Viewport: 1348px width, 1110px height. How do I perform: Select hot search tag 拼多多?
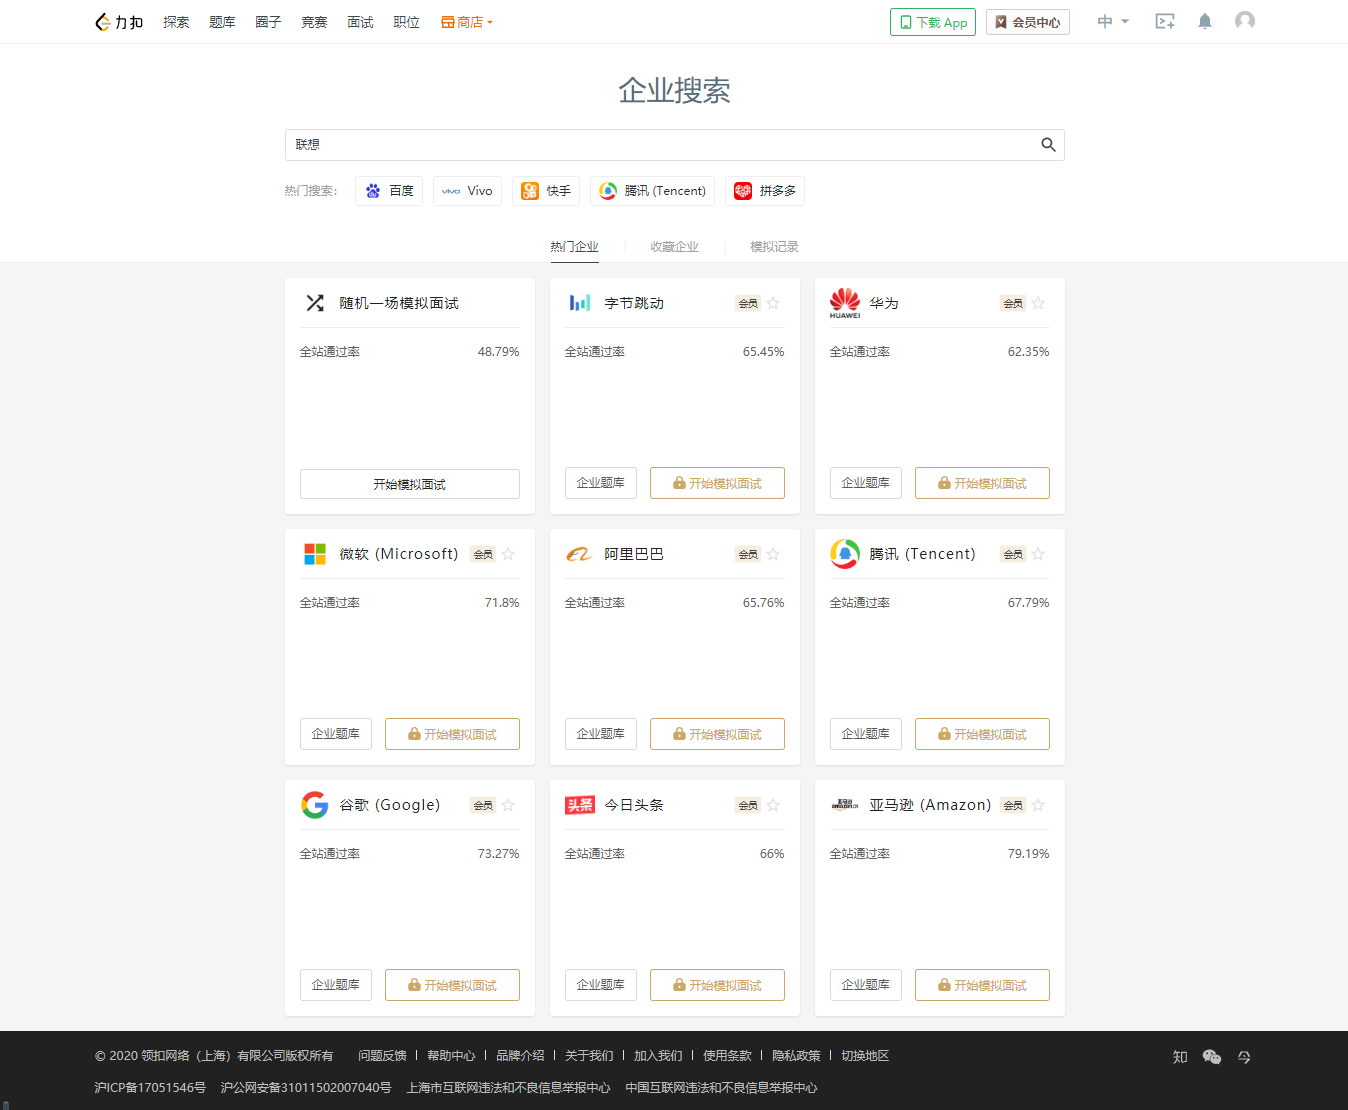point(765,191)
